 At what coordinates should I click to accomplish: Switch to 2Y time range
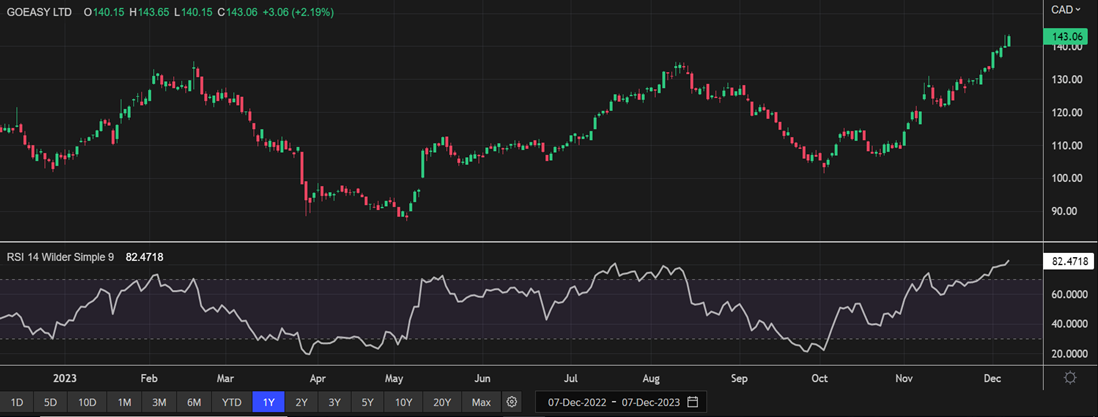(x=302, y=402)
